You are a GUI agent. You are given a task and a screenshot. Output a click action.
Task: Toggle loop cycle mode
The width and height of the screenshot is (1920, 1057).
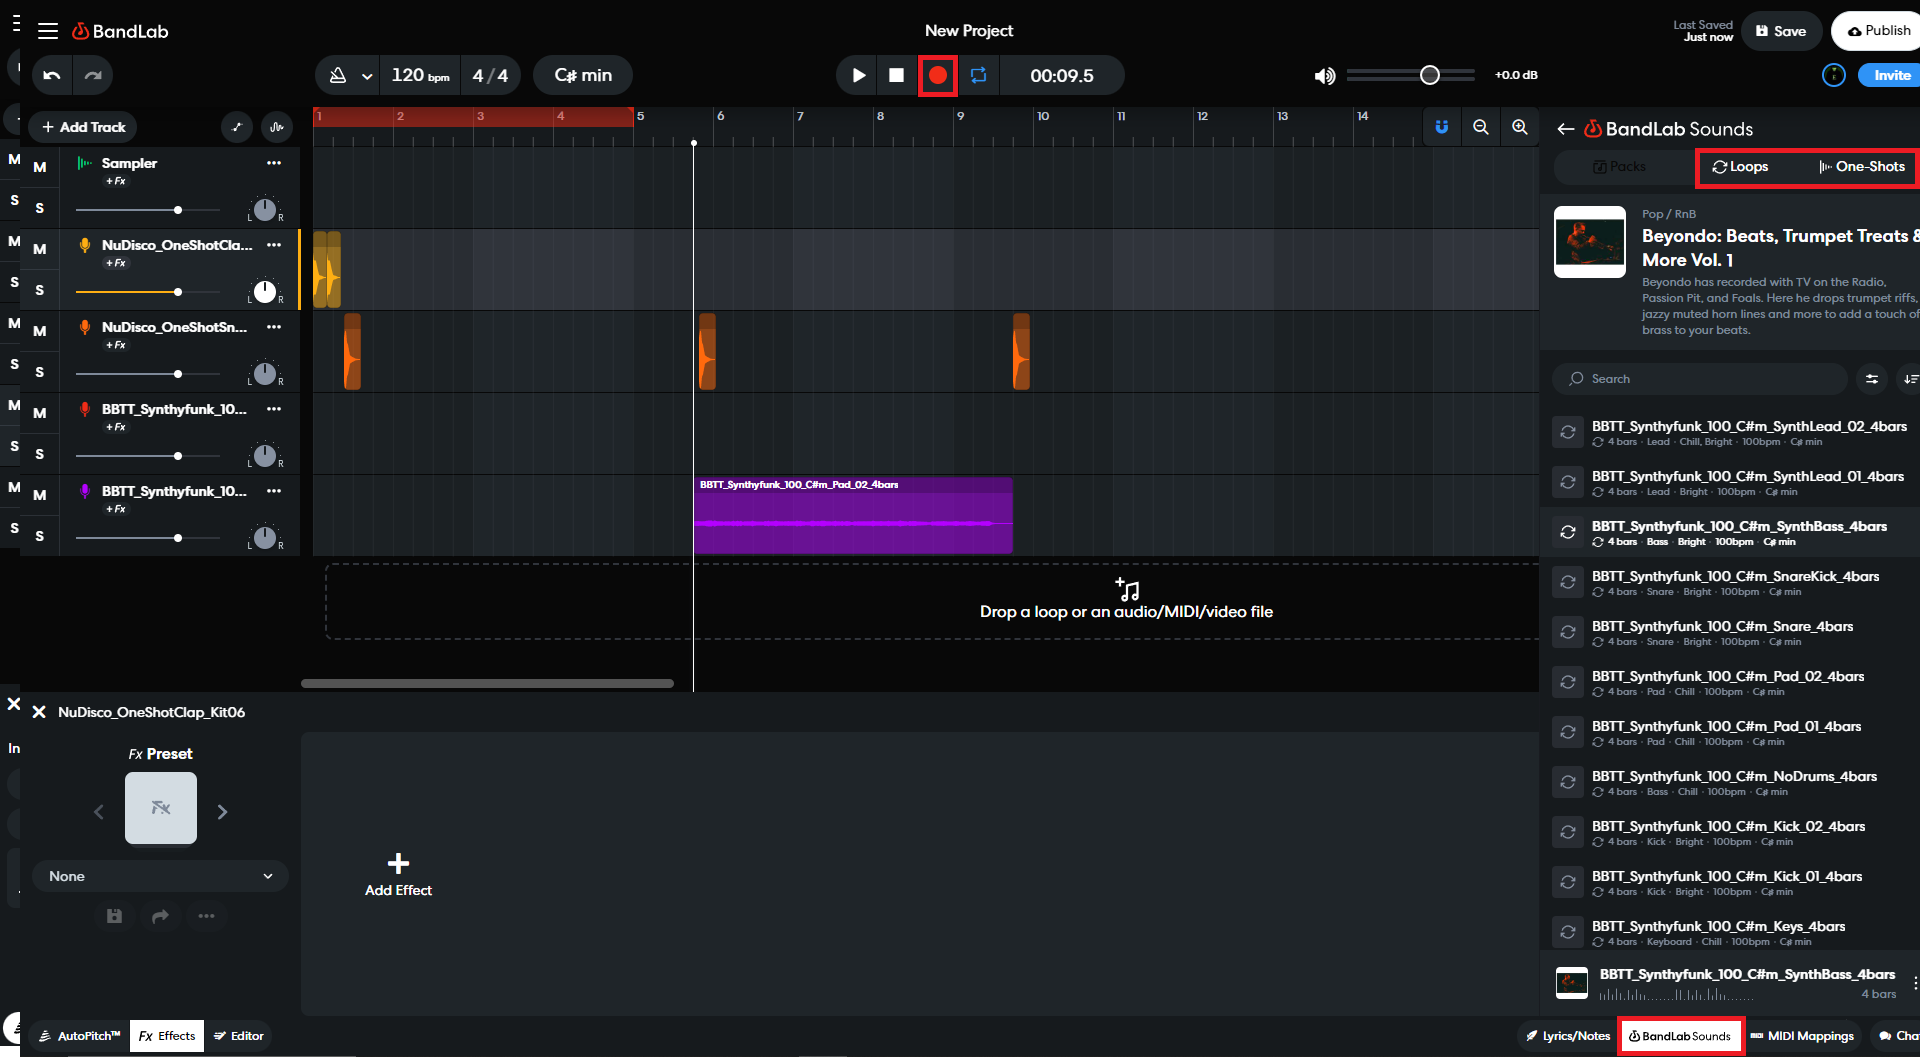pyautogui.click(x=978, y=75)
